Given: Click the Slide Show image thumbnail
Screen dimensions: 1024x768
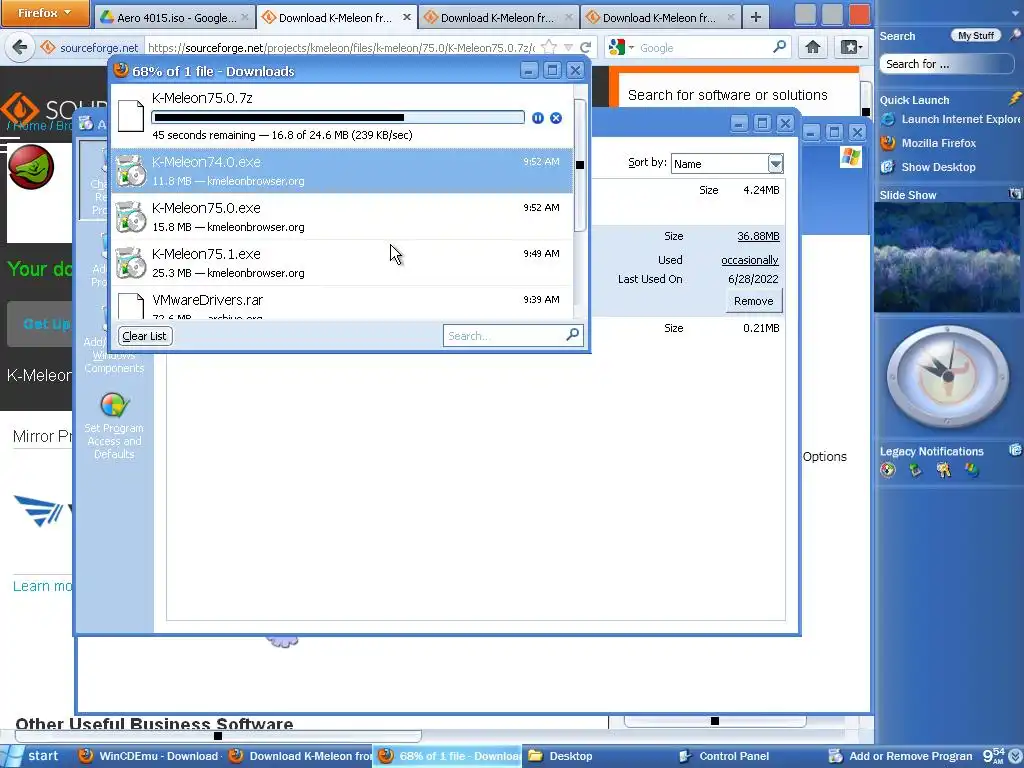Looking at the screenshot, I should (x=946, y=257).
